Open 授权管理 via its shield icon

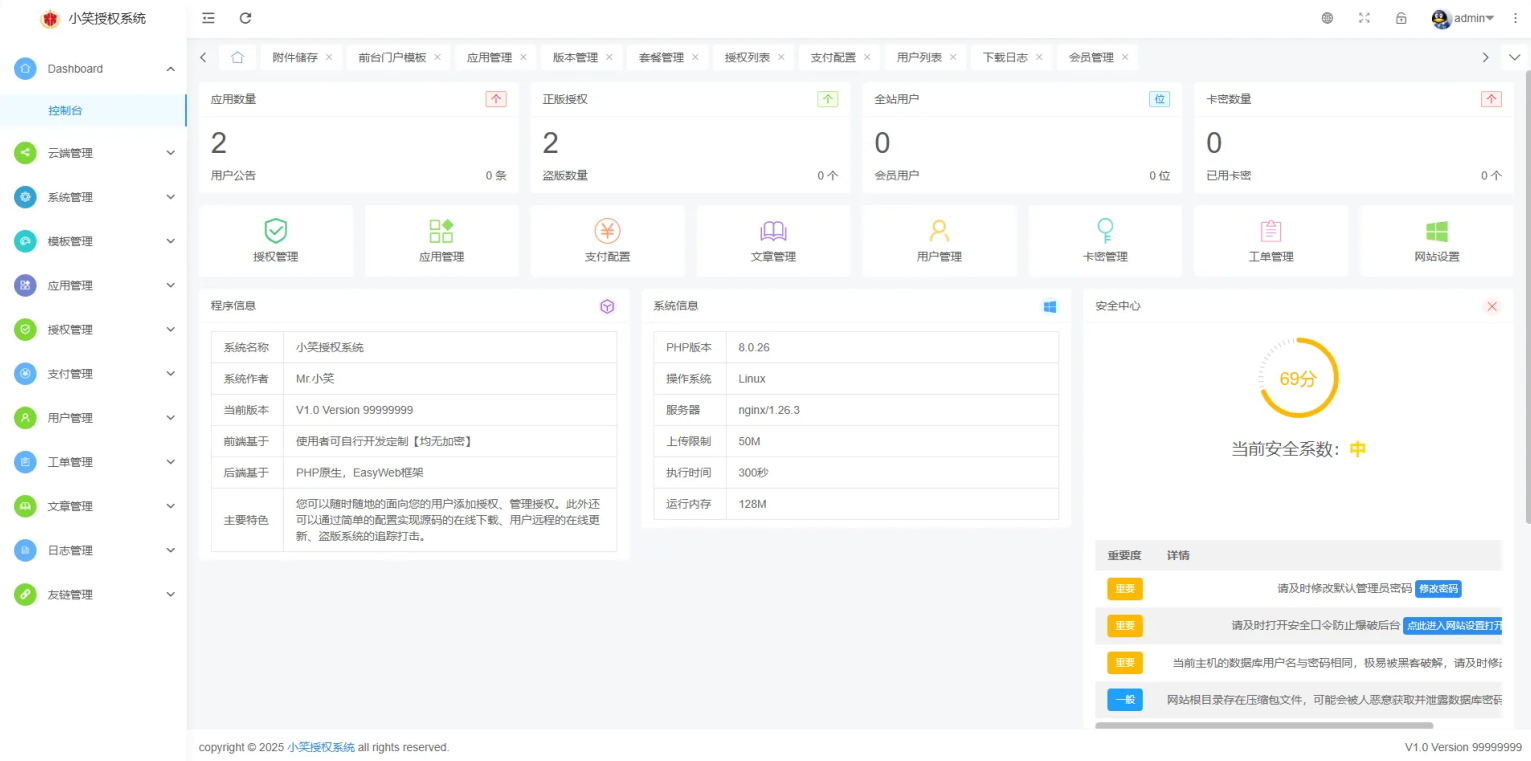[x=276, y=232]
